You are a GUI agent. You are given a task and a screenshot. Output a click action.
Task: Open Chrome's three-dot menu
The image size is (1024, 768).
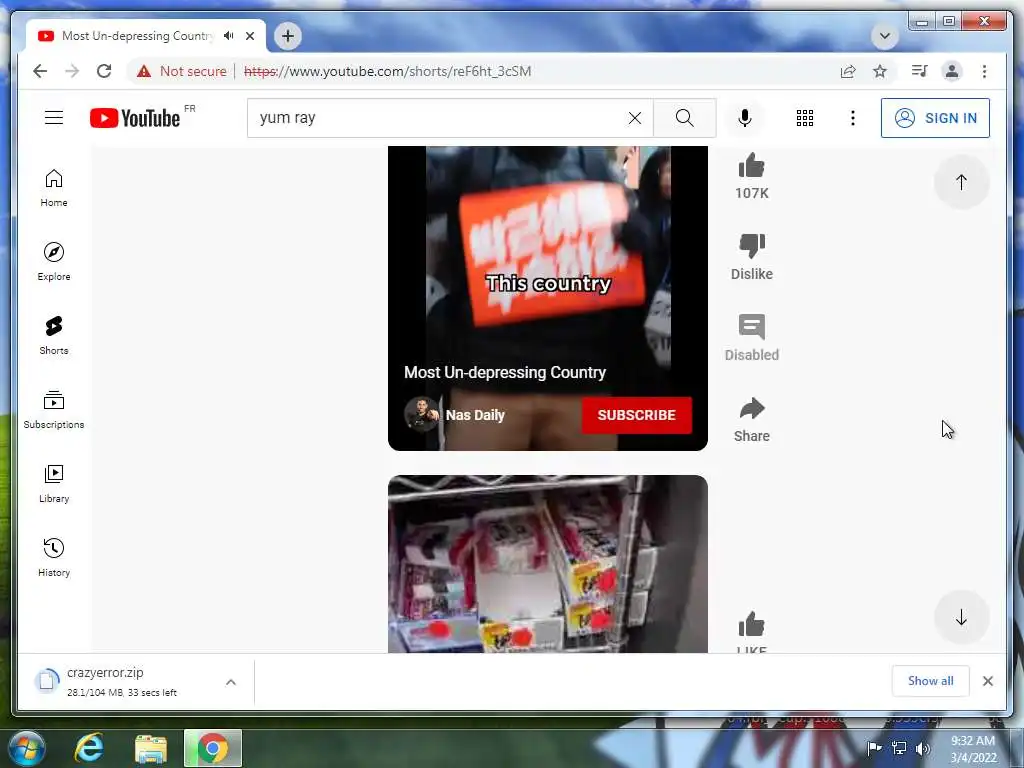click(984, 71)
